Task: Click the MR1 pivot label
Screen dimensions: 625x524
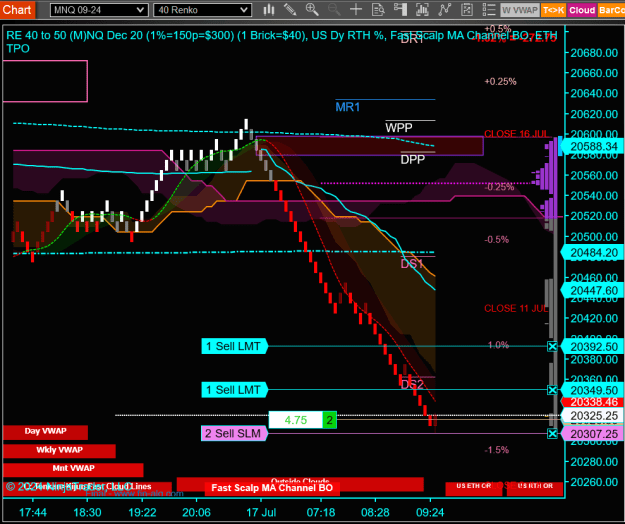Action: point(348,107)
